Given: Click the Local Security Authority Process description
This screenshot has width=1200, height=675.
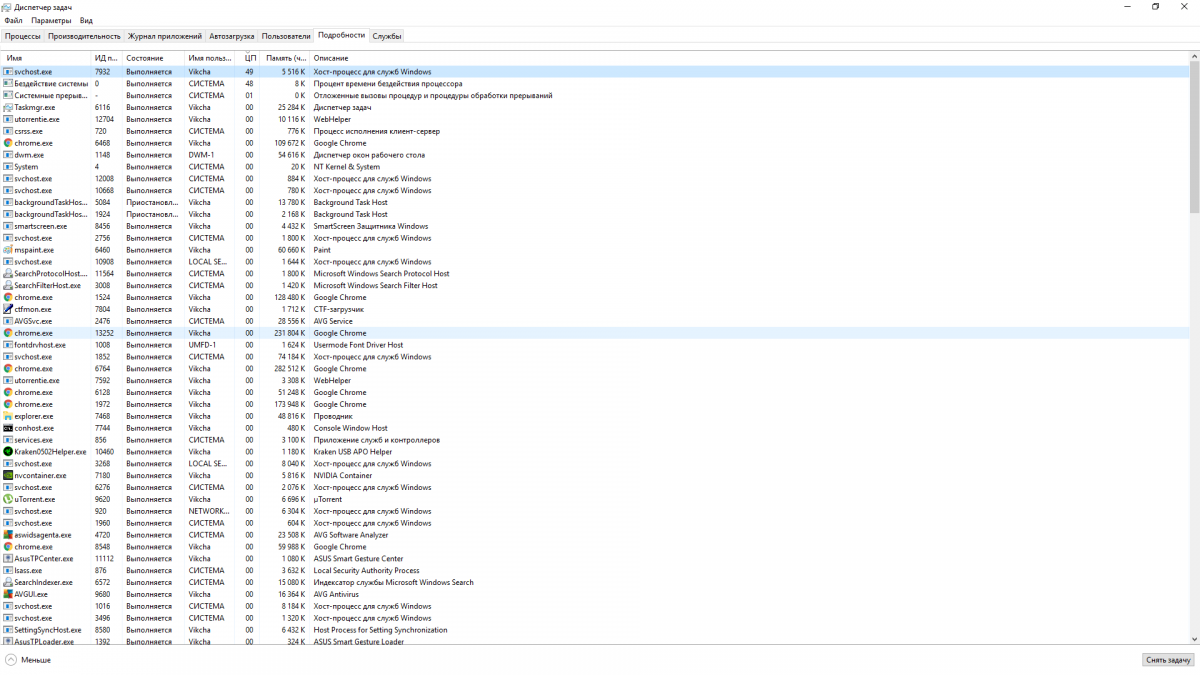Looking at the screenshot, I should pyautogui.click(x=366, y=571).
